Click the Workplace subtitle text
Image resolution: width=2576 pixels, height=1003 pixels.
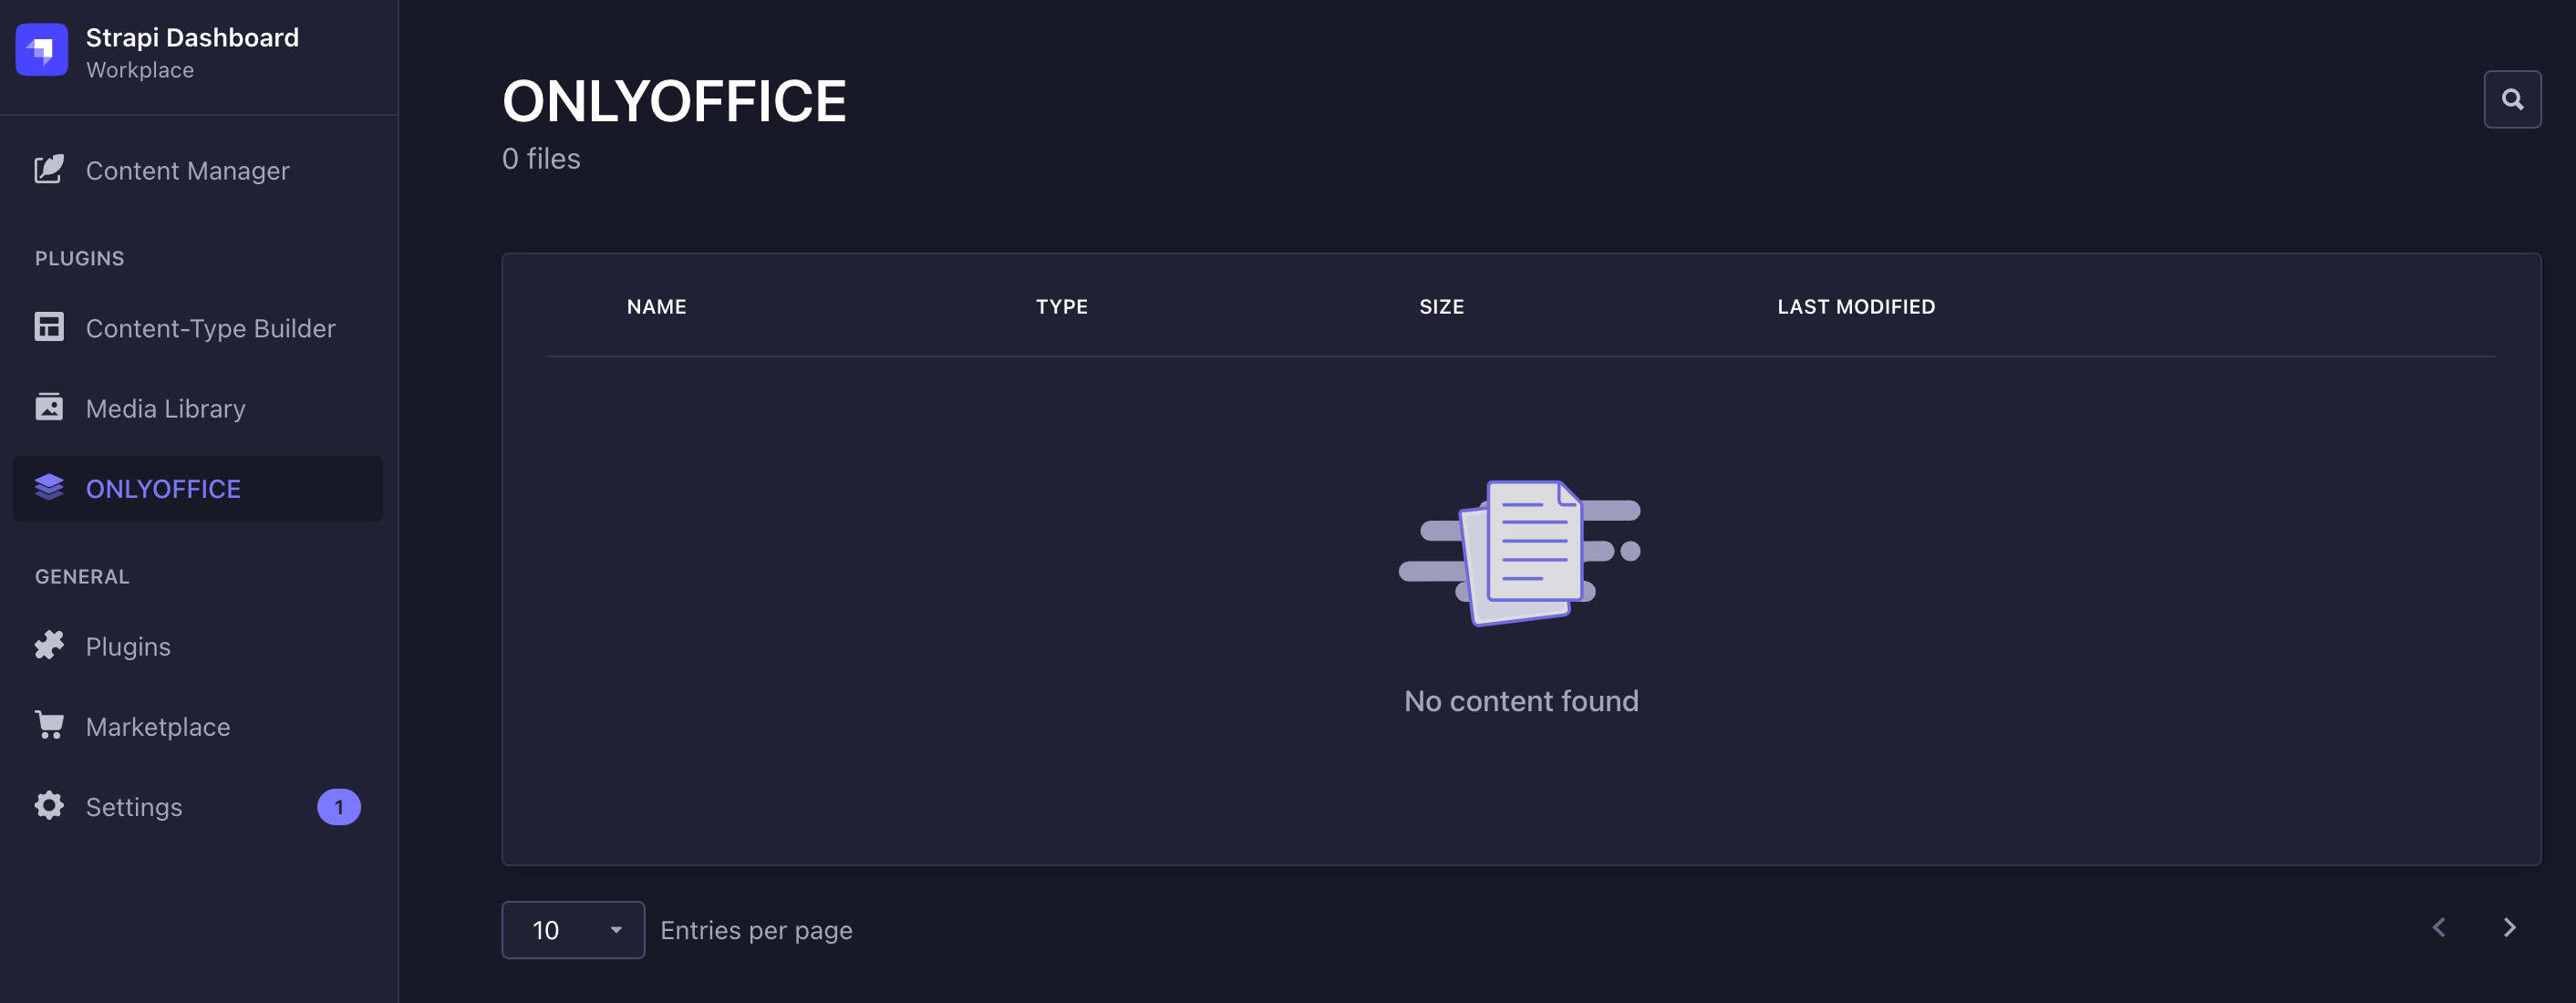140,70
